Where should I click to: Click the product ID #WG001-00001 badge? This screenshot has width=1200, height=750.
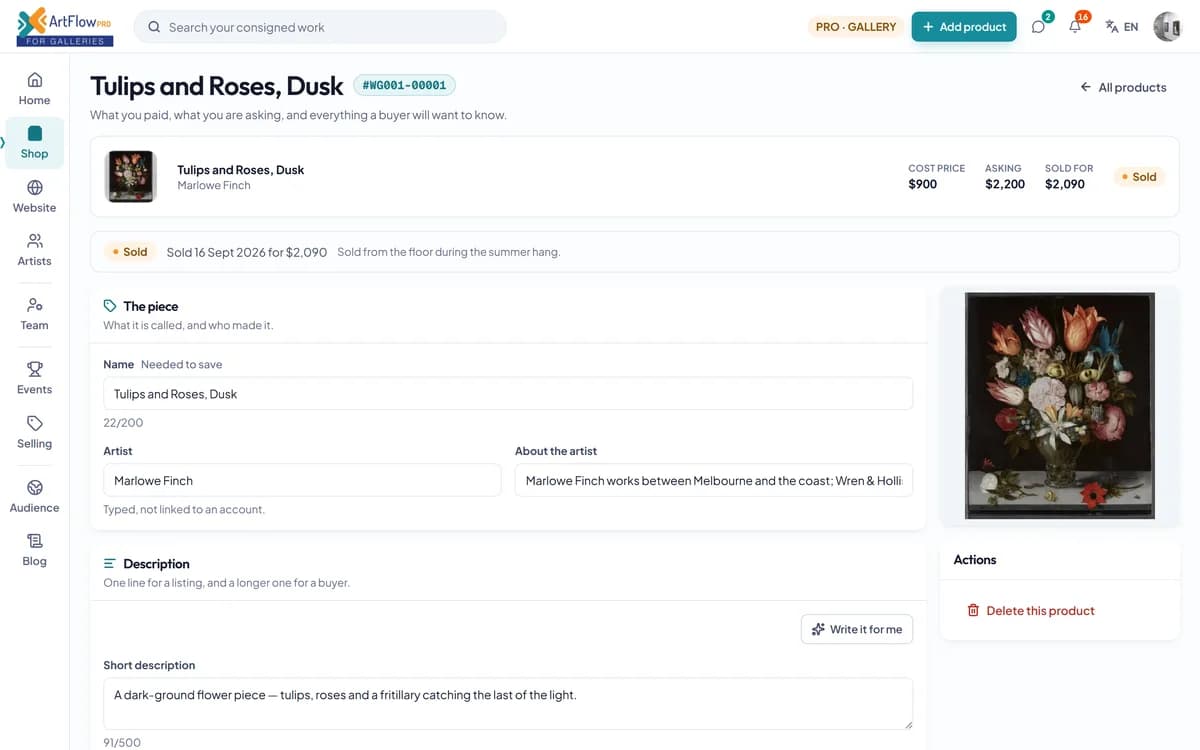[404, 86]
